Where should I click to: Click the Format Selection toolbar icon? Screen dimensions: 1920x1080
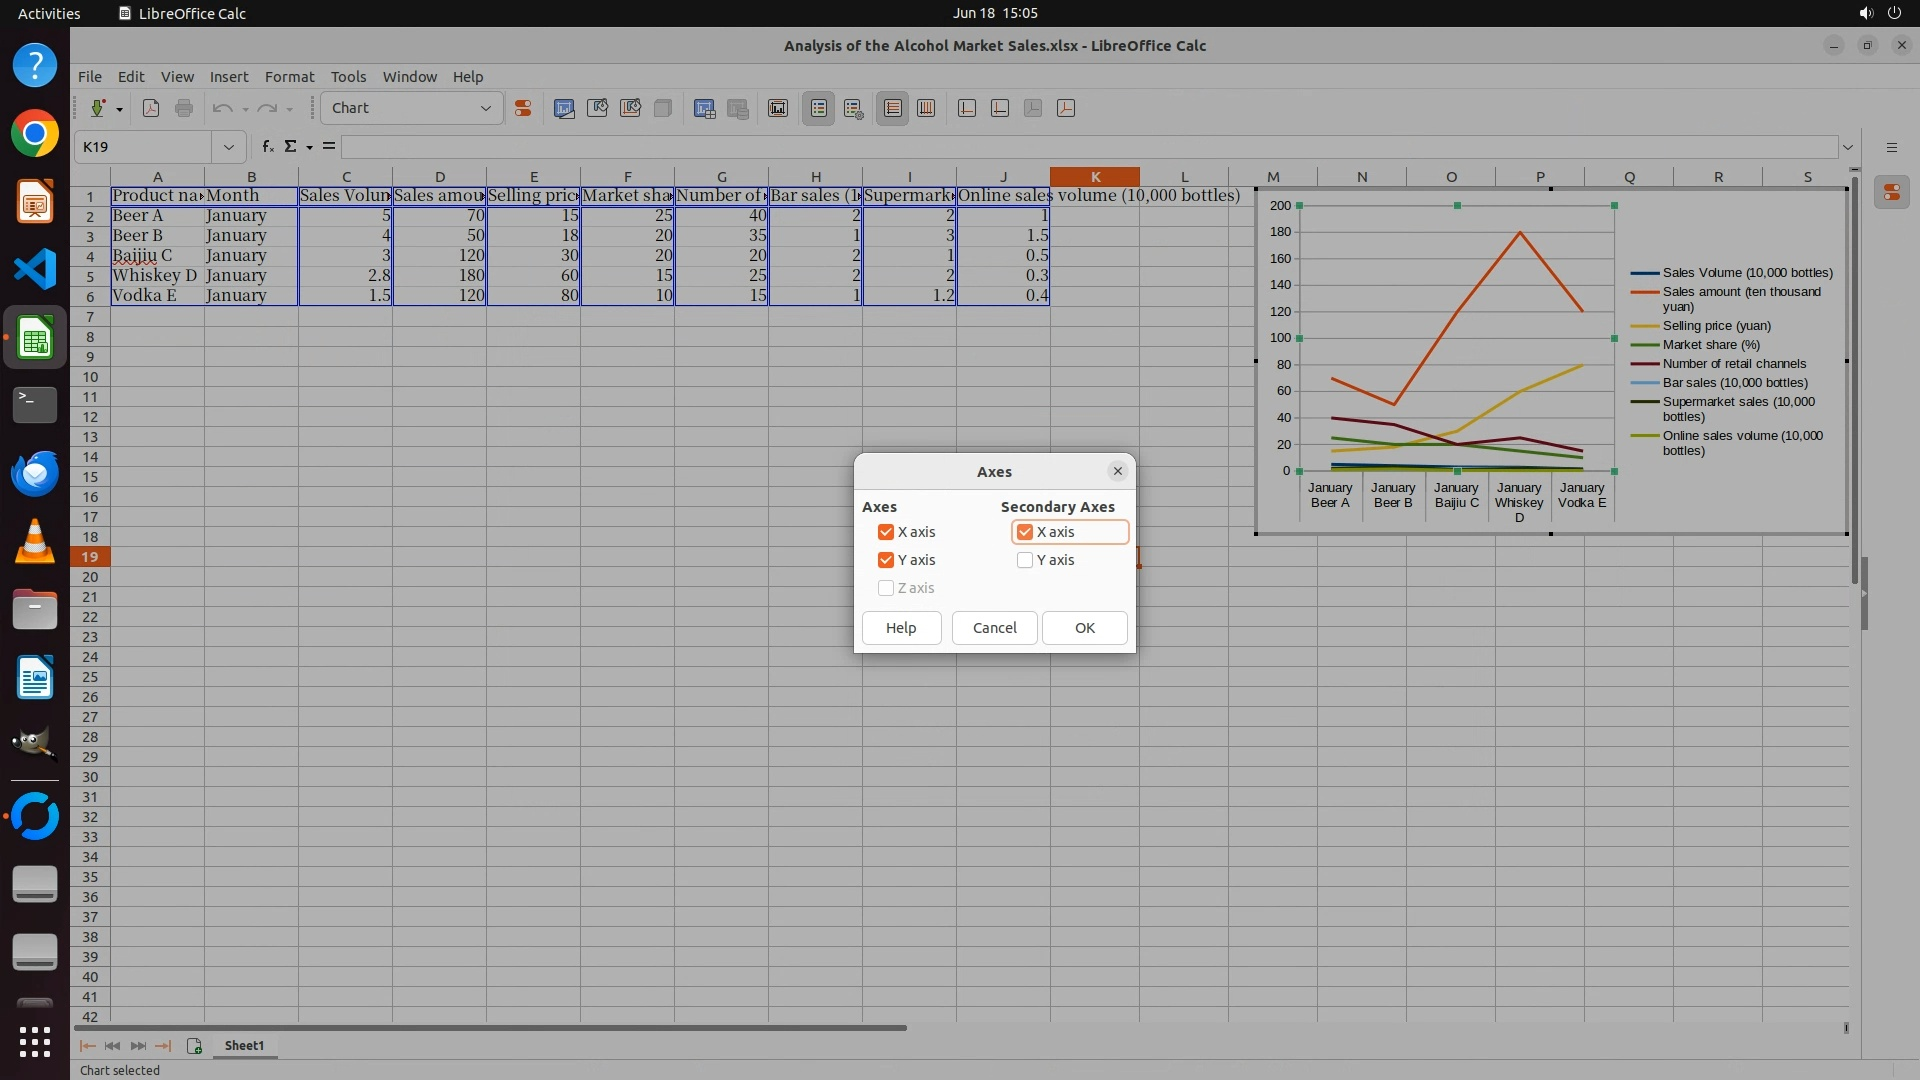click(x=523, y=108)
